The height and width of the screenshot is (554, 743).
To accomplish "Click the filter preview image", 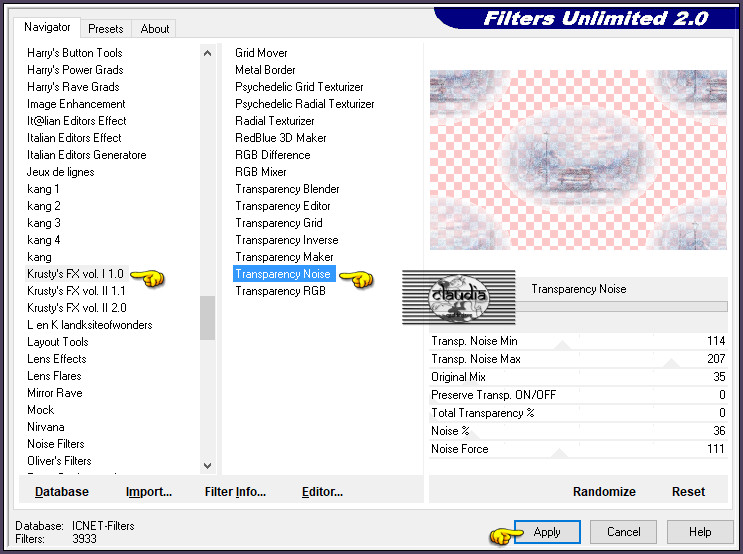I will pos(578,160).
